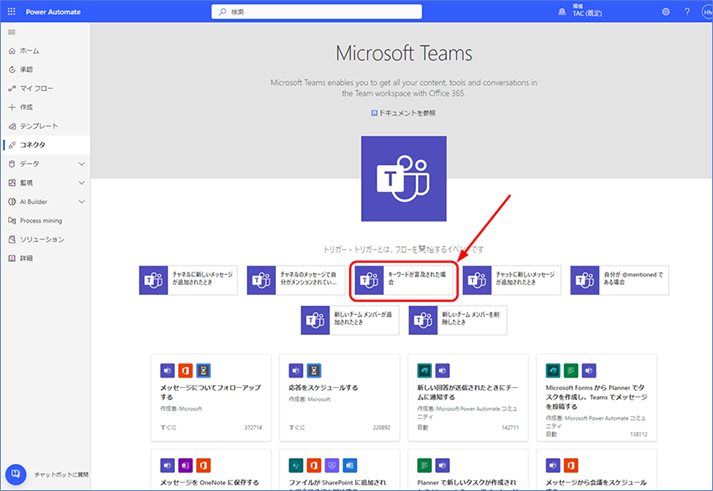Click the 作成 plus icon in sidebar
This screenshot has width=713, height=491.
pos(12,107)
